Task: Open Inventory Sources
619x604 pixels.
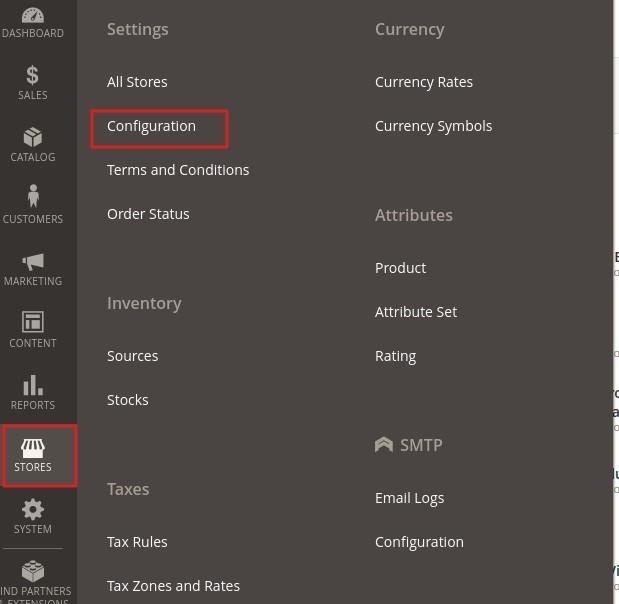Action: pyautogui.click(x=132, y=356)
